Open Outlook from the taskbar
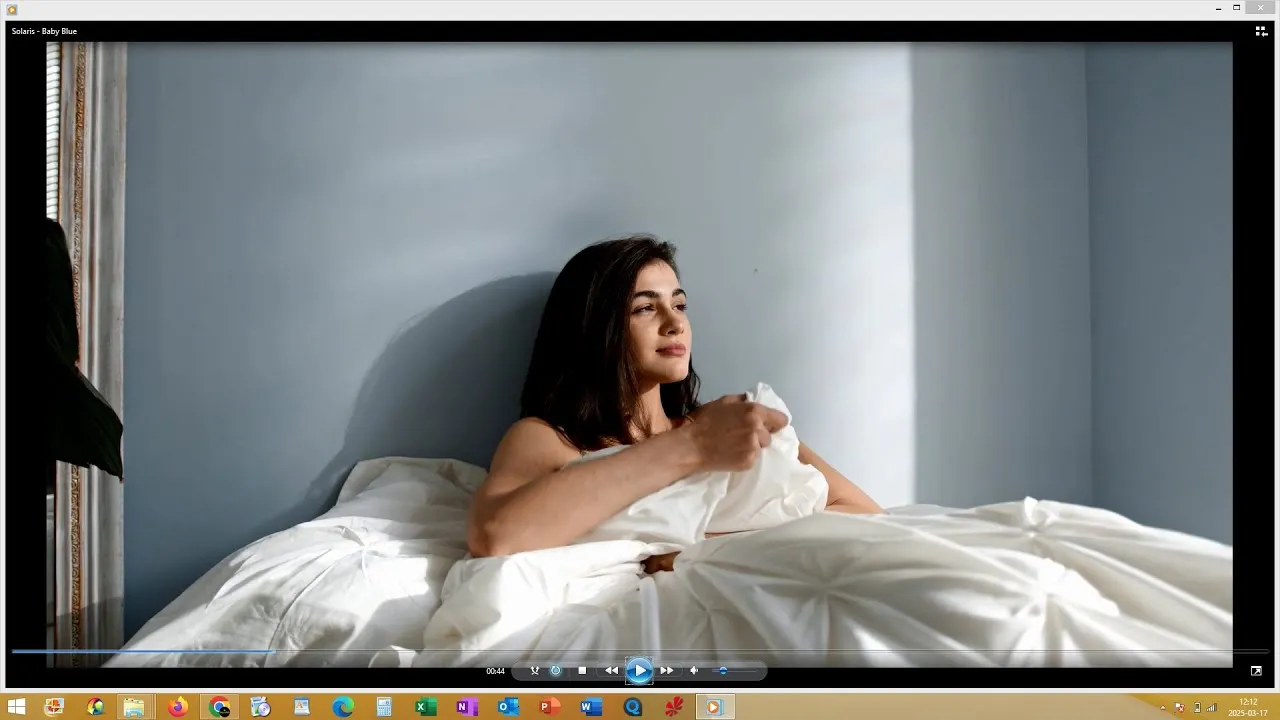The image size is (1280, 720). click(x=508, y=707)
